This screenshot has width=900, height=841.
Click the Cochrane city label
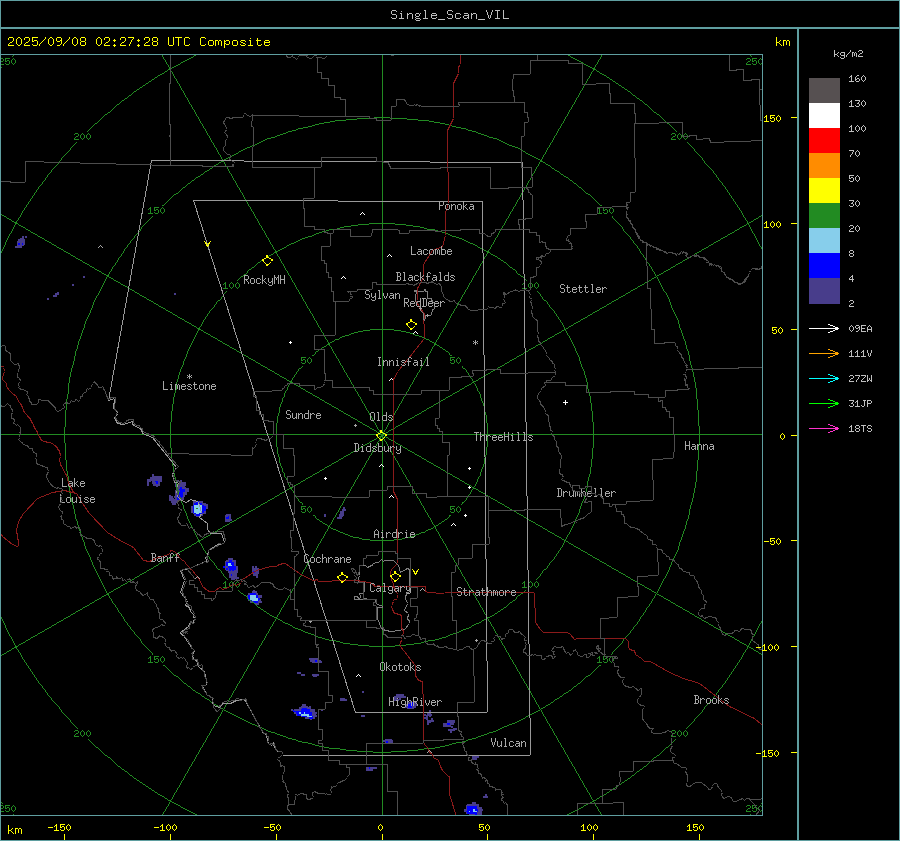point(327,559)
